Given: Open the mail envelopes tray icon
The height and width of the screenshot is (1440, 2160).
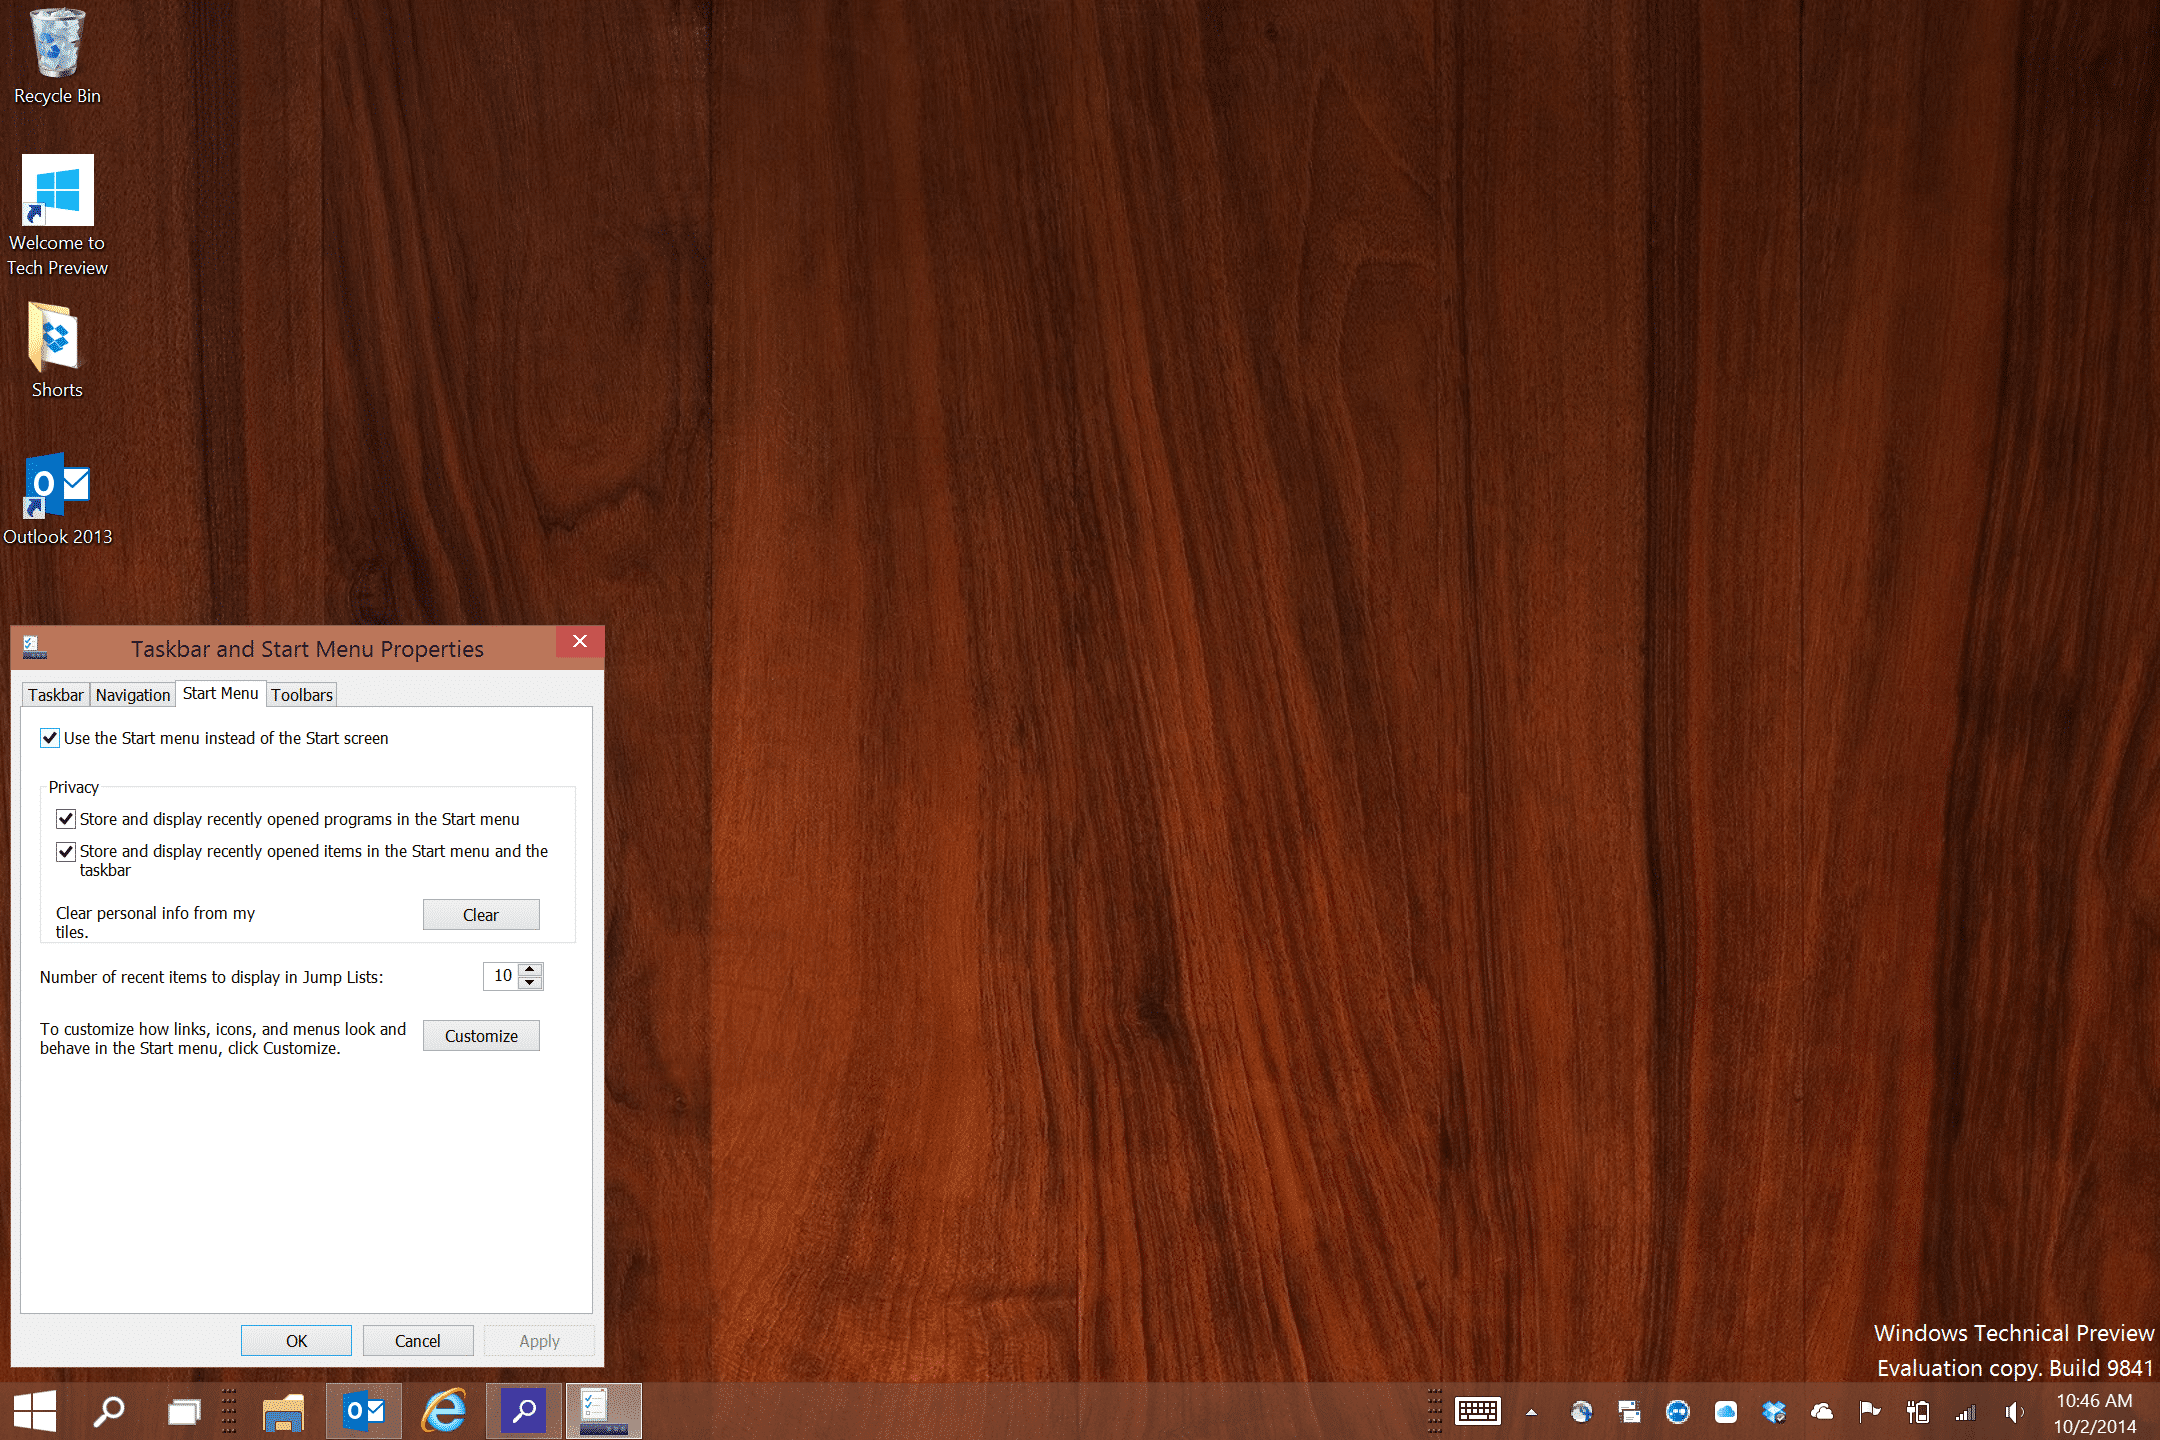Looking at the screenshot, I should [1629, 1411].
